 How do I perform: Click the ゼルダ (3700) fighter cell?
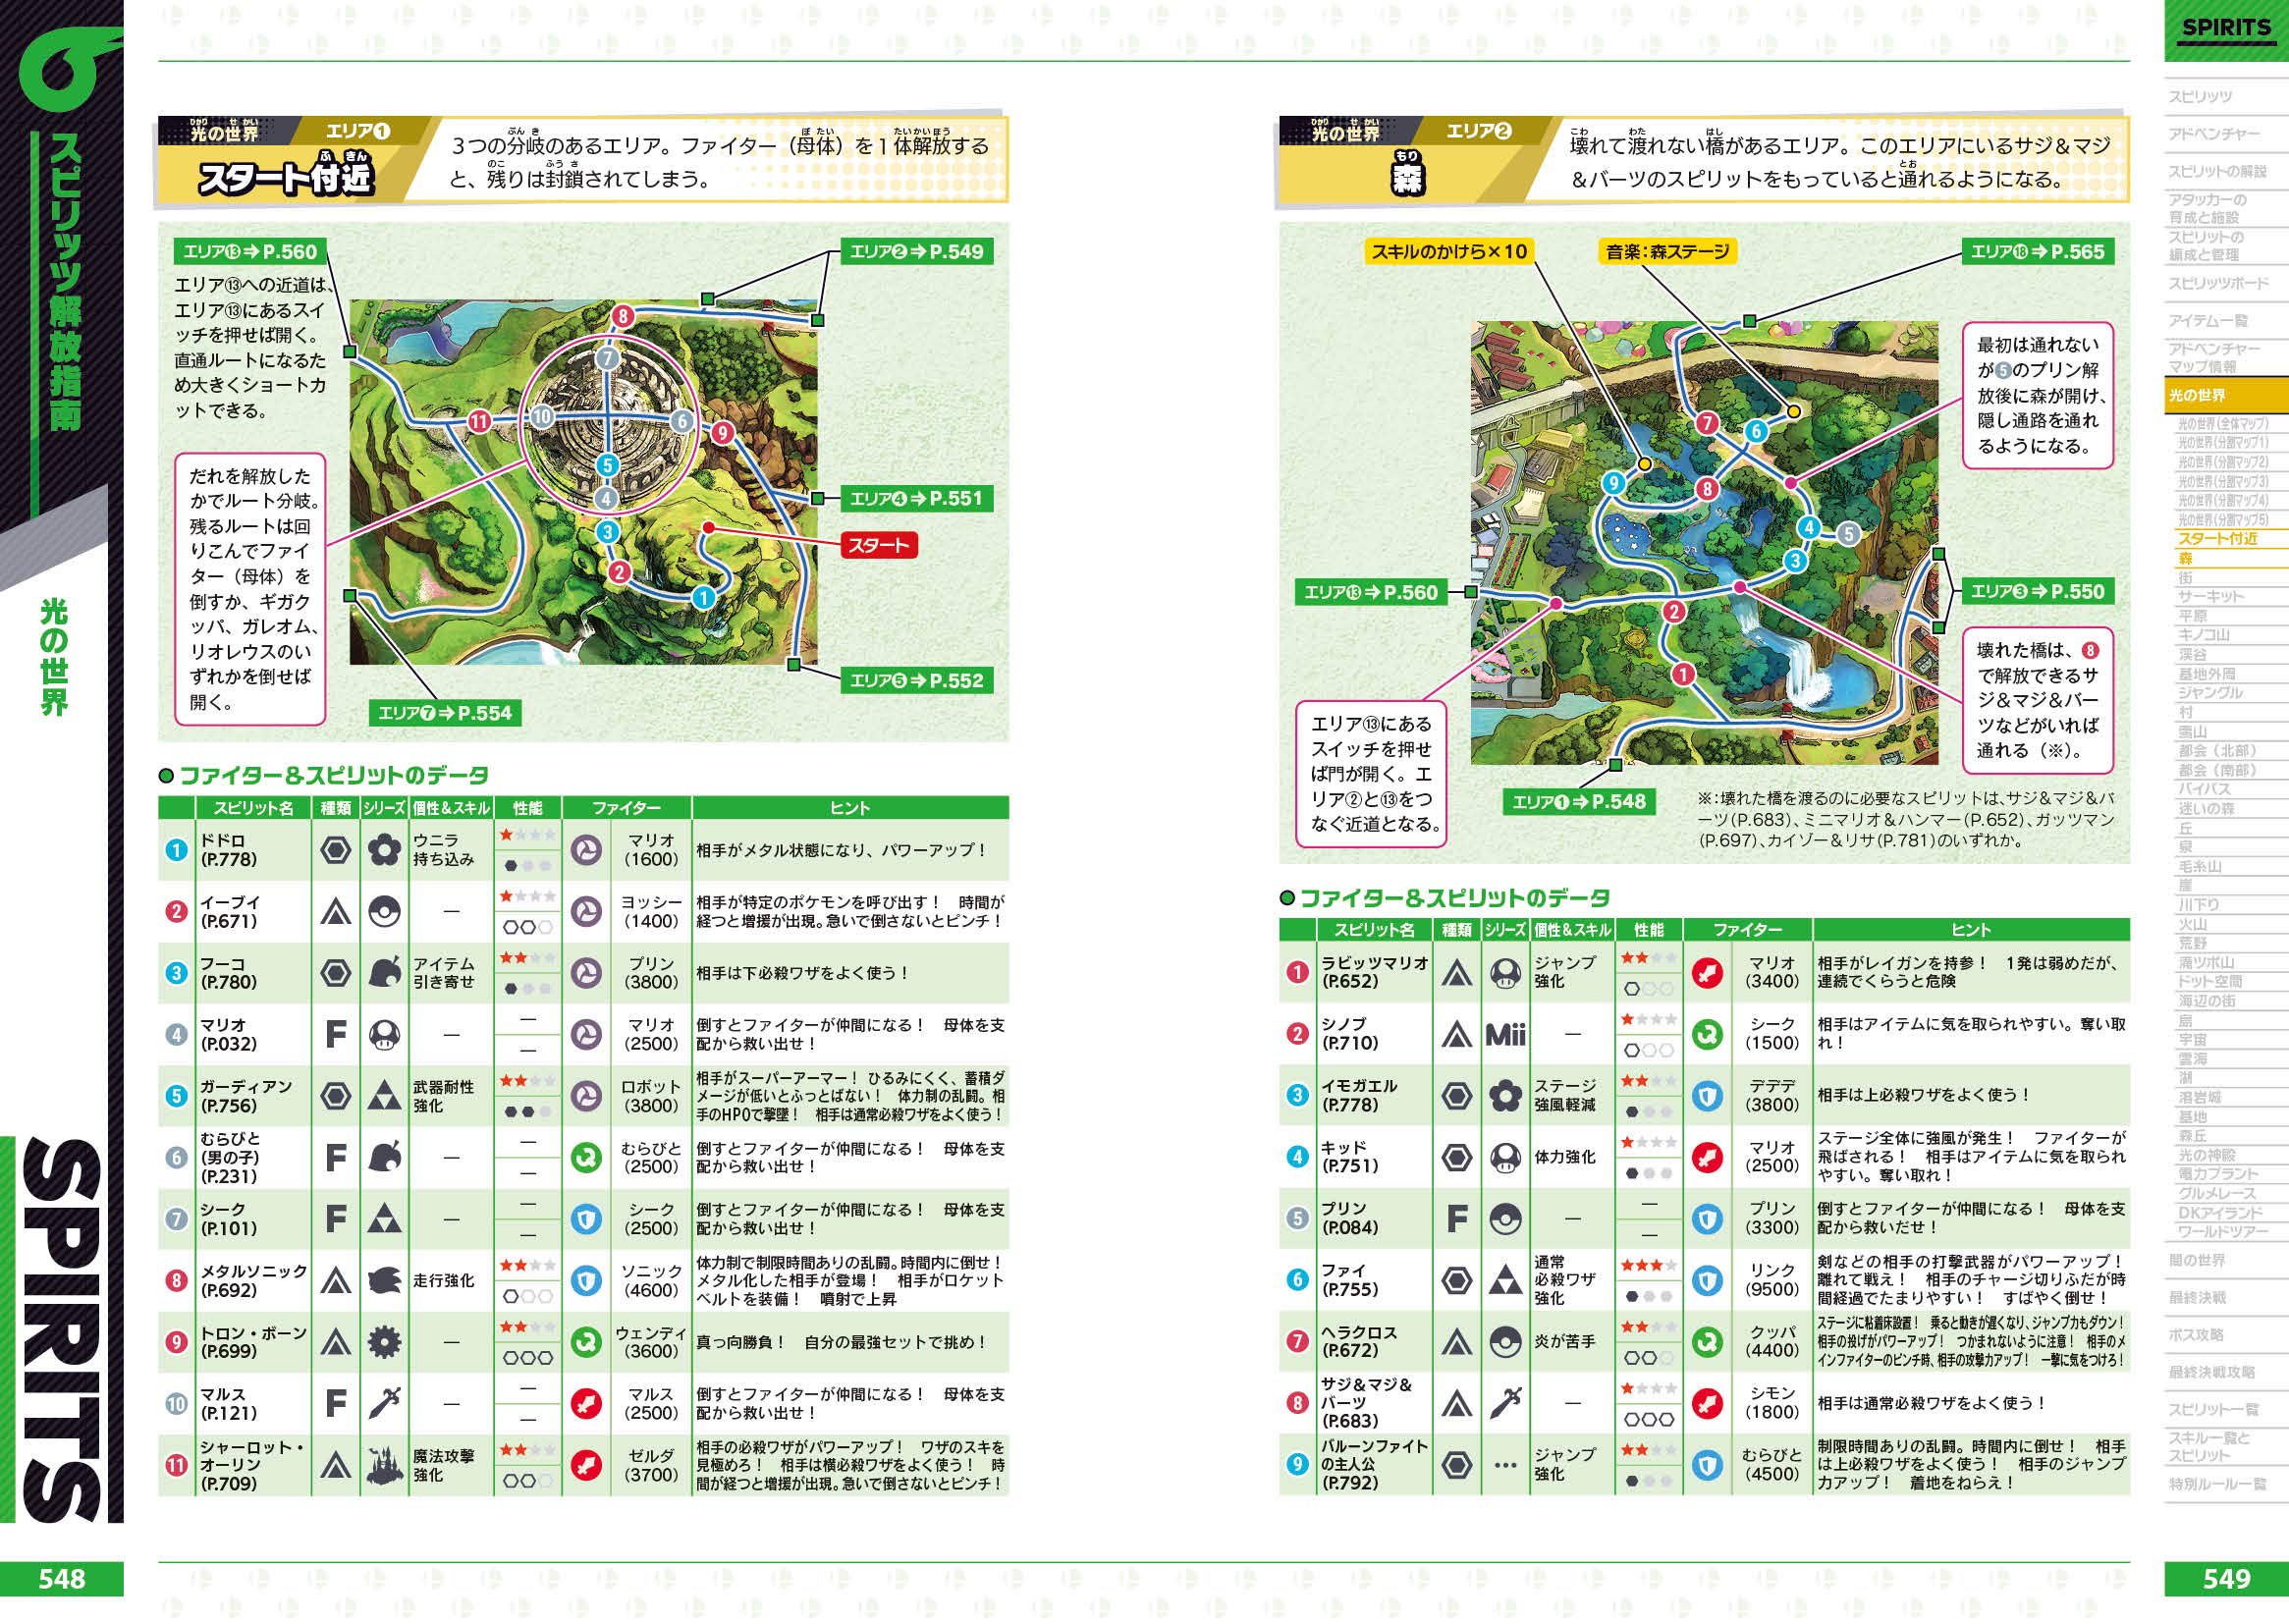(651, 1465)
